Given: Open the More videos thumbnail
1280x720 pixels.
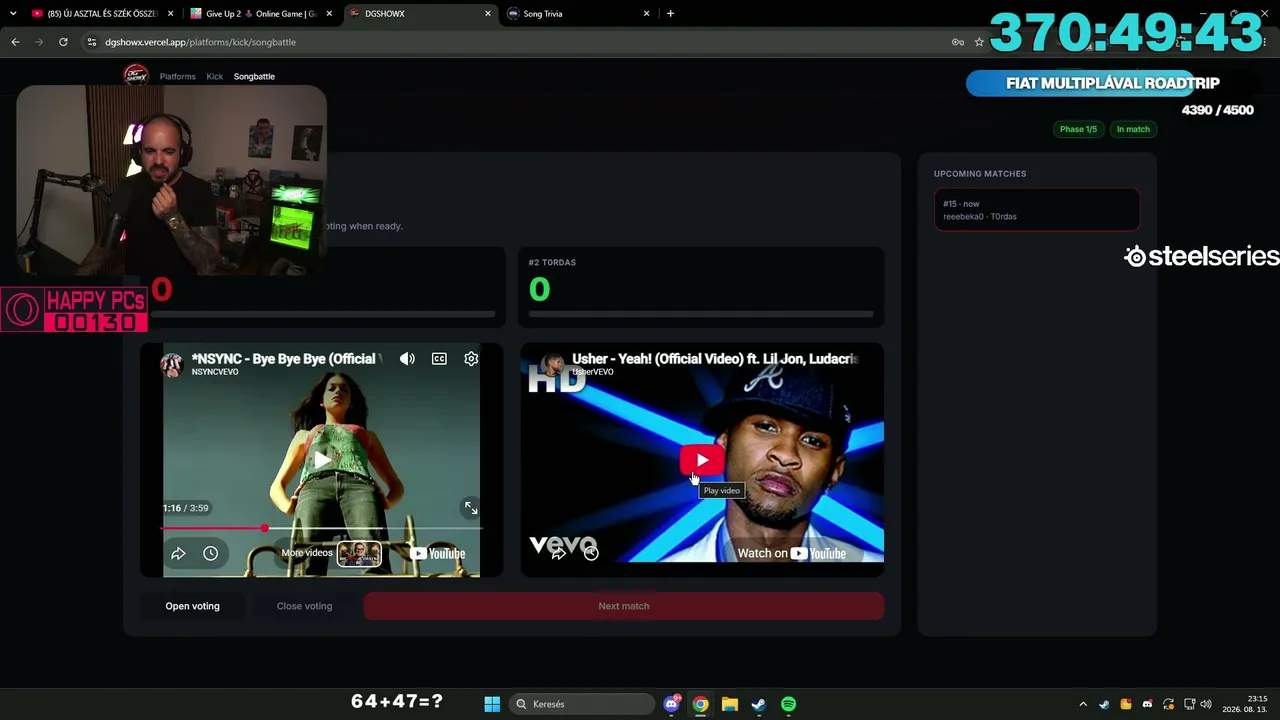Looking at the screenshot, I should pos(359,553).
